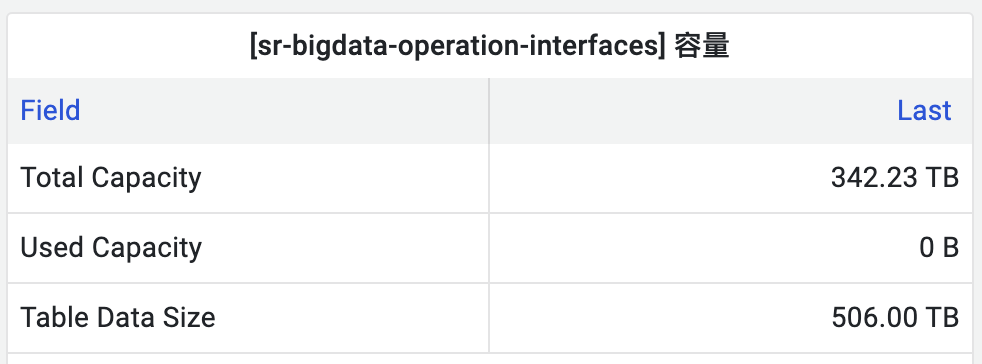Select the Total Capacity field cell

click(x=248, y=178)
